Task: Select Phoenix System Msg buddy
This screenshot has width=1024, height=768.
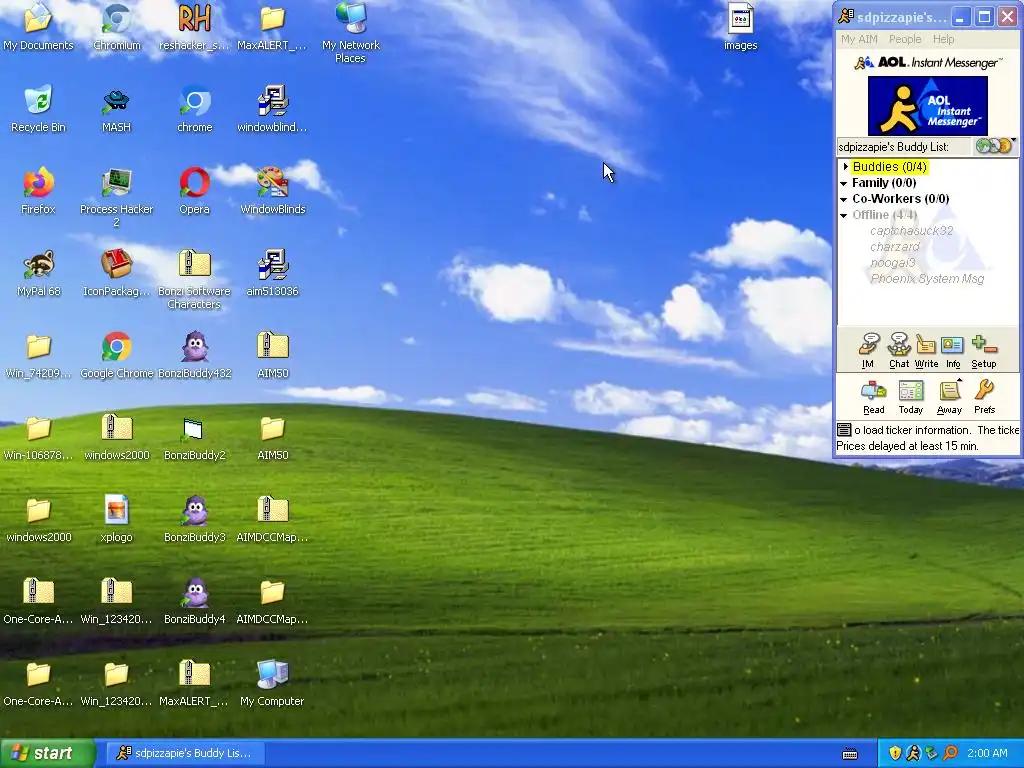Action: pyautogui.click(x=927, y=279)
